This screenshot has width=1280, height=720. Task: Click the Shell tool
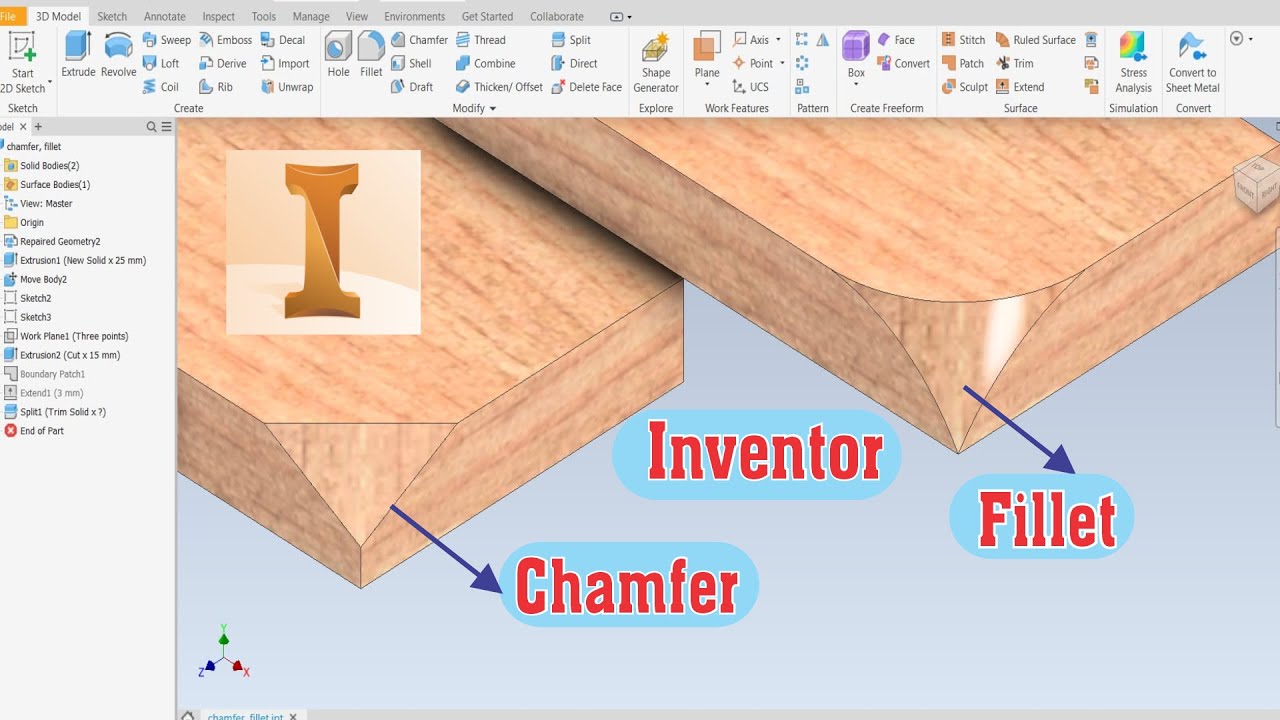[411, 63]
